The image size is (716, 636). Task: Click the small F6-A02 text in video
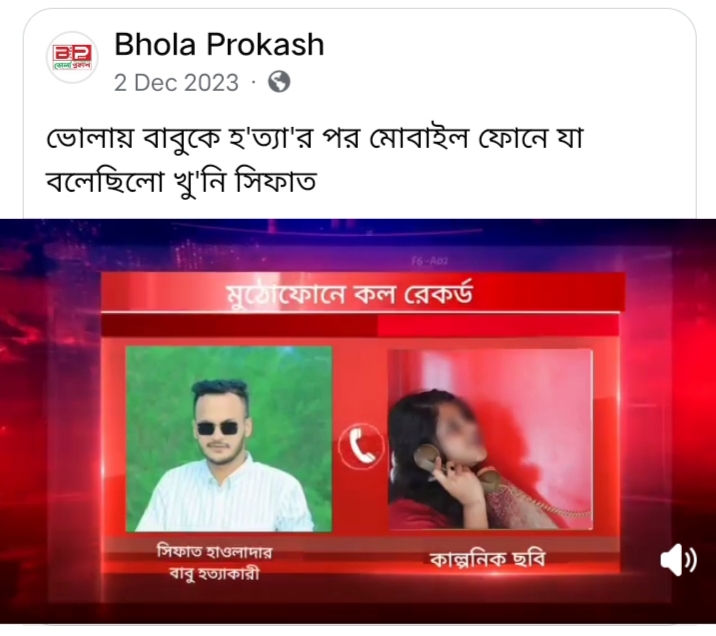(430, 261)
